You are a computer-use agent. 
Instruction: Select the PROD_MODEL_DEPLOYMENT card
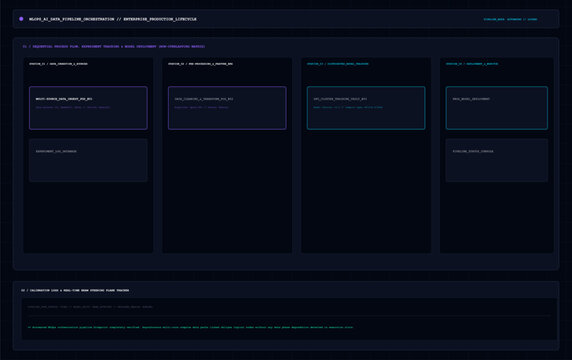496,108
